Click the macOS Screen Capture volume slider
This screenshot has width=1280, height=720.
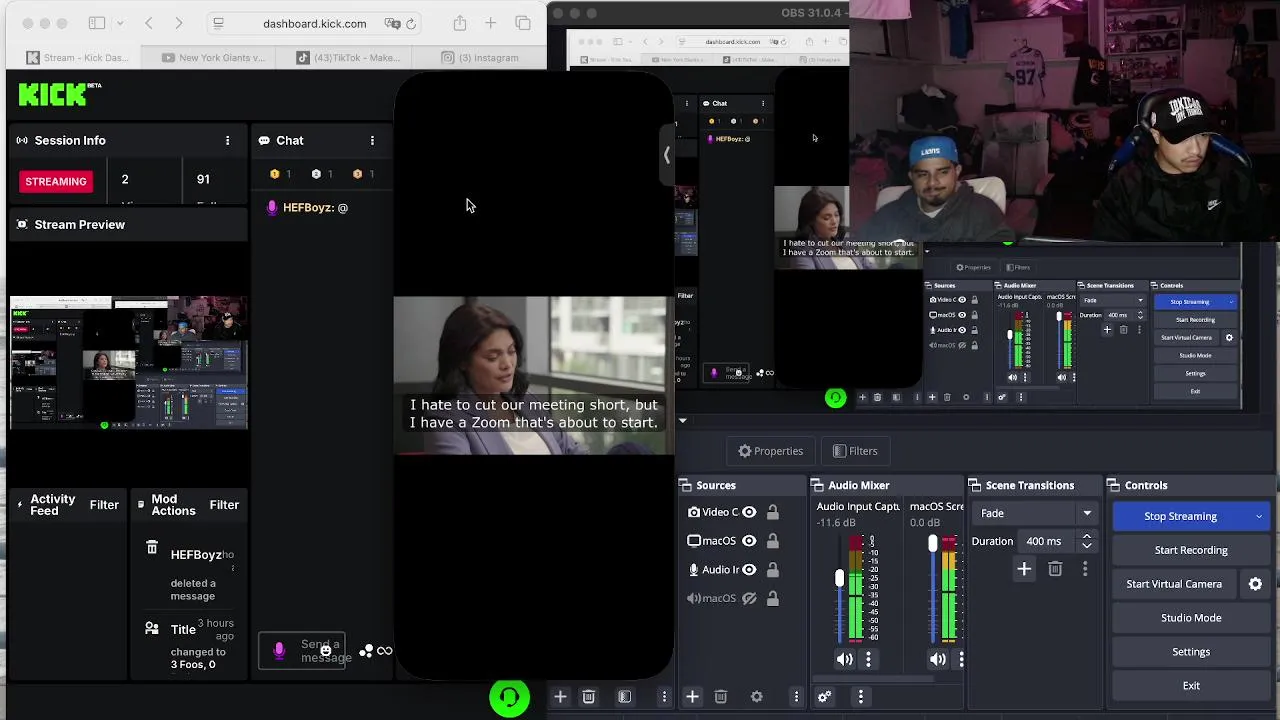[x=933, y=590]
